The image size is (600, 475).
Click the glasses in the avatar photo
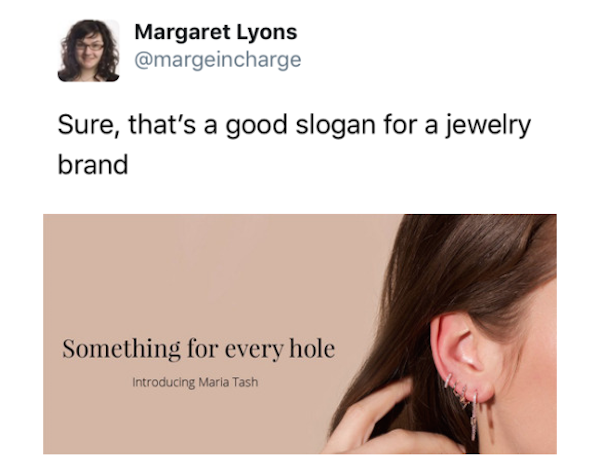(x=90, y=47)
